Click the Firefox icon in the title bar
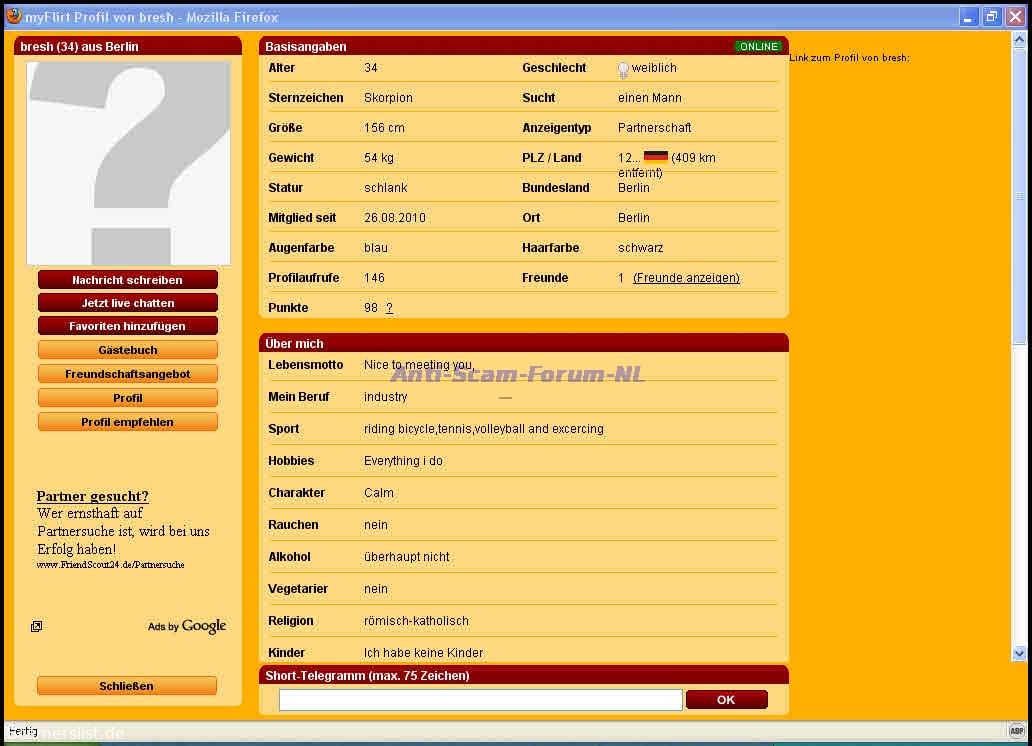This screenshot has width=1032, height=746. tap(13, 16)
